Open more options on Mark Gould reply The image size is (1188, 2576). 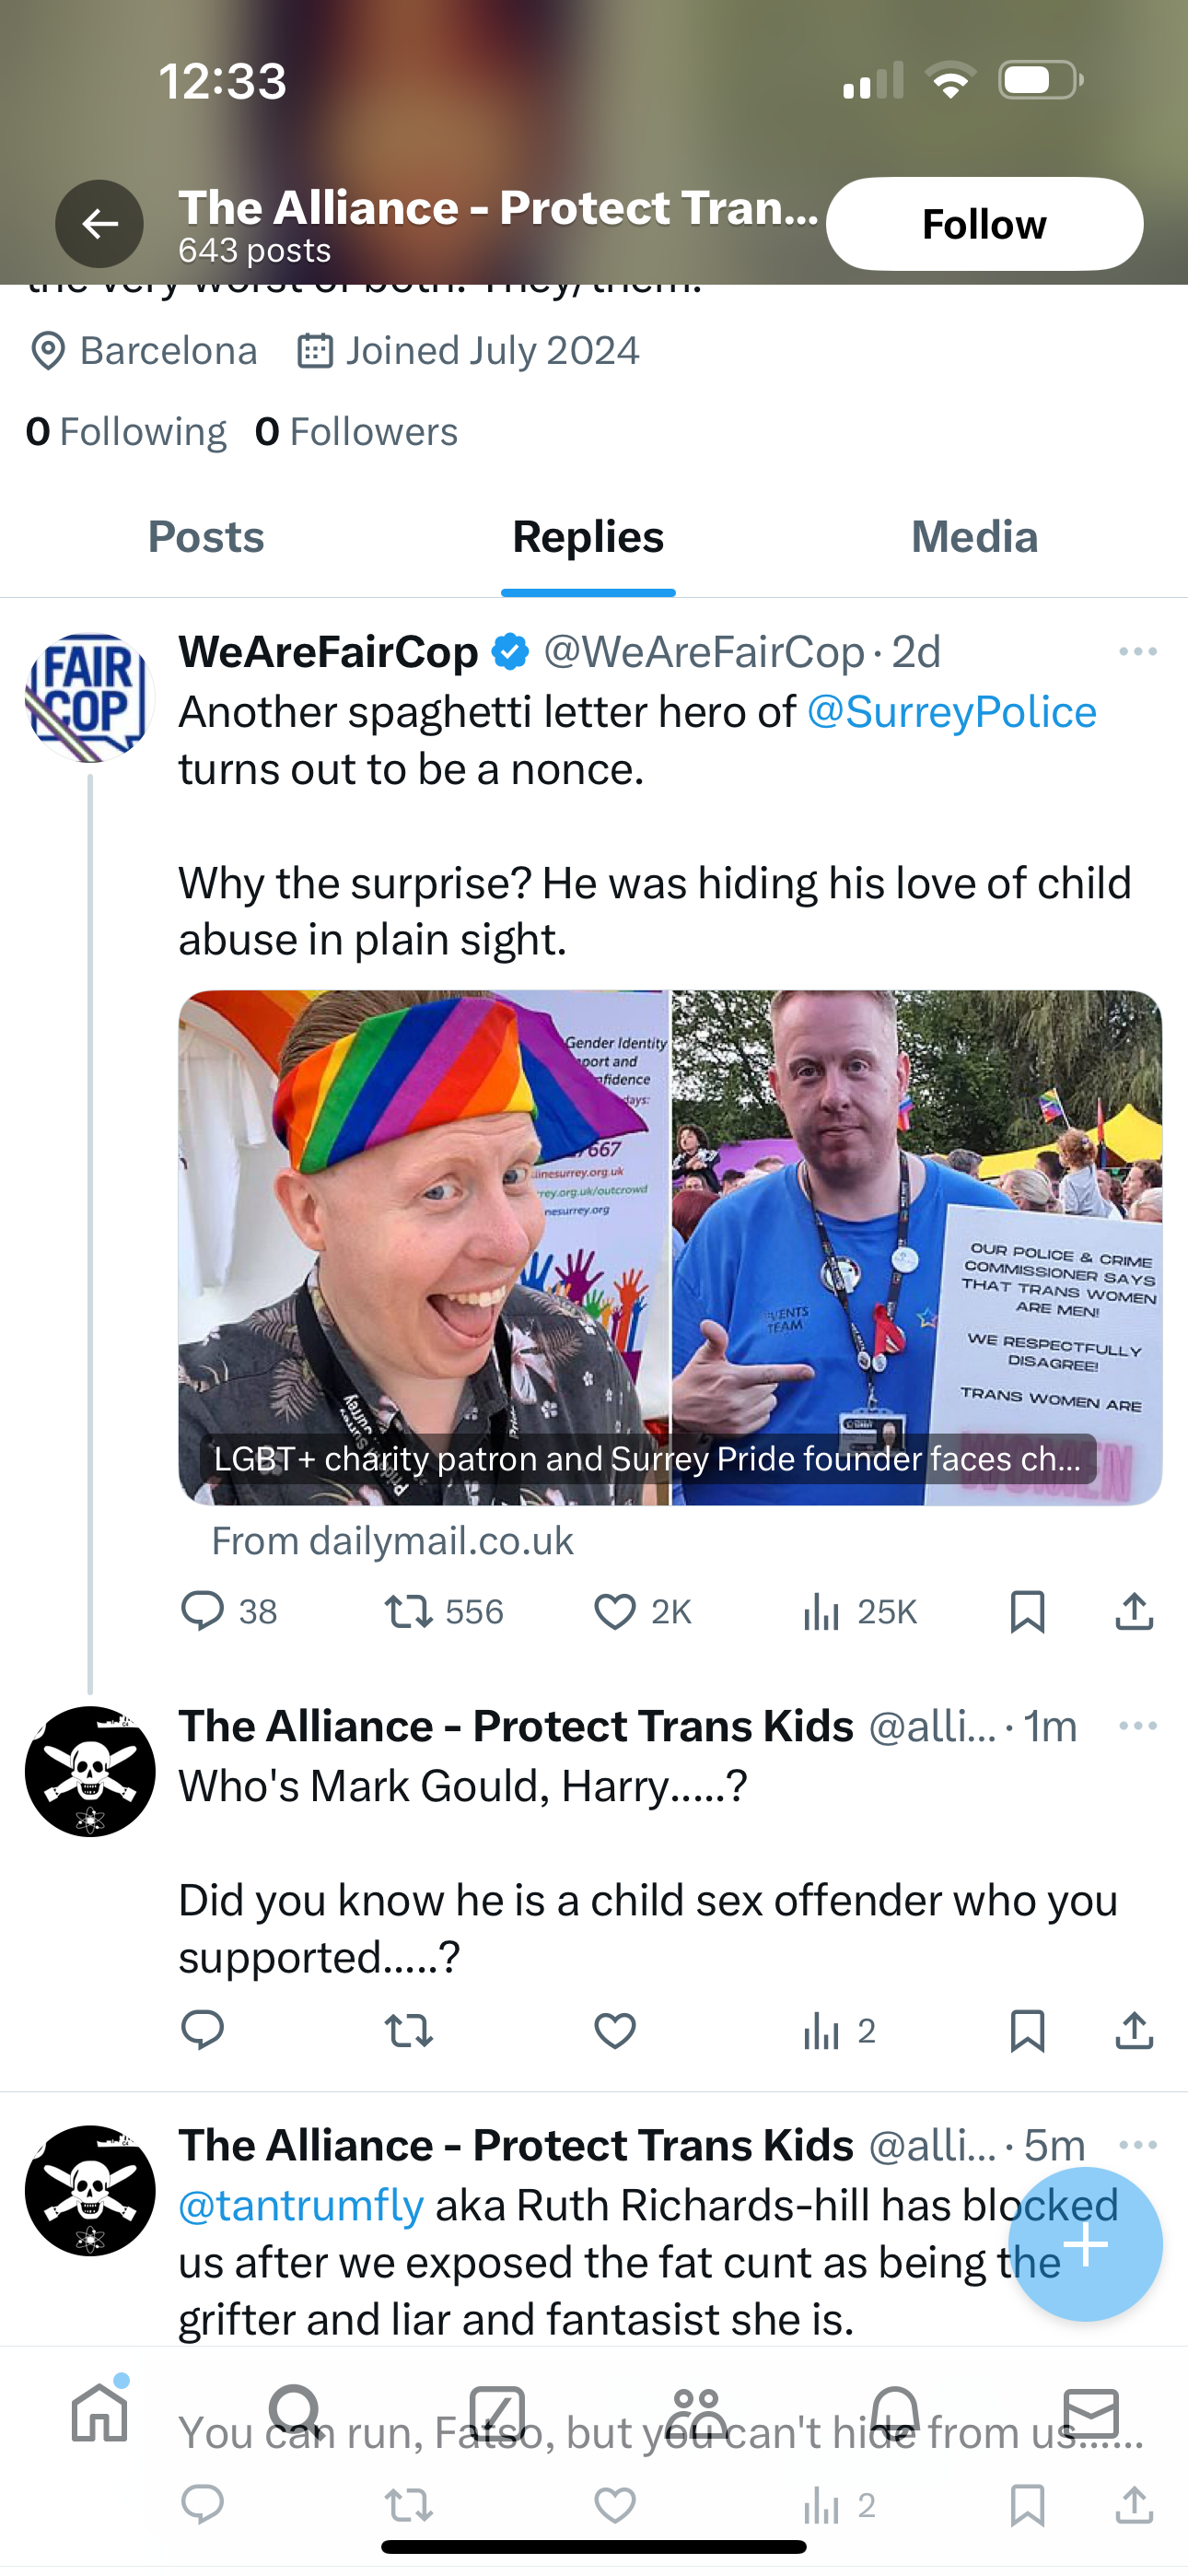(x=1138, y=1726)
